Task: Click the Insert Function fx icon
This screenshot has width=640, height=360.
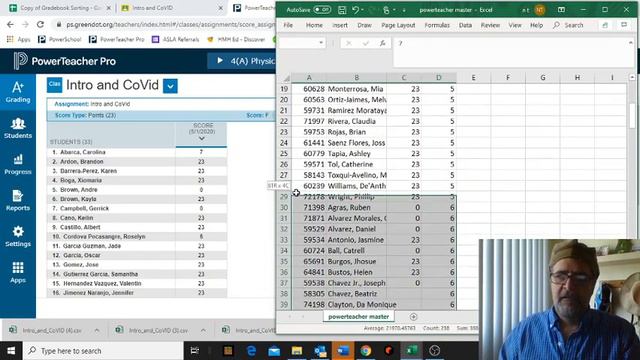Action: coord(382,43)
